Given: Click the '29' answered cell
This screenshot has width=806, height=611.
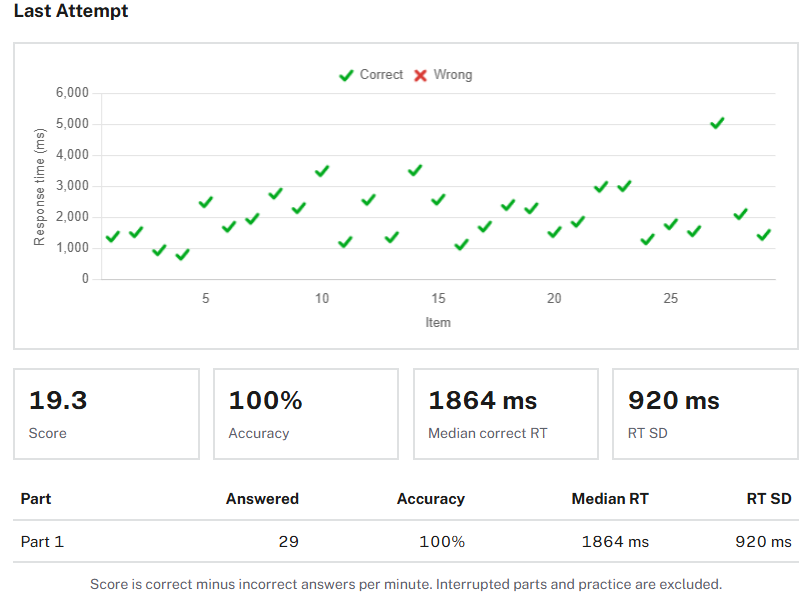Looking at the screenshot, I should [x=288, y=542].
